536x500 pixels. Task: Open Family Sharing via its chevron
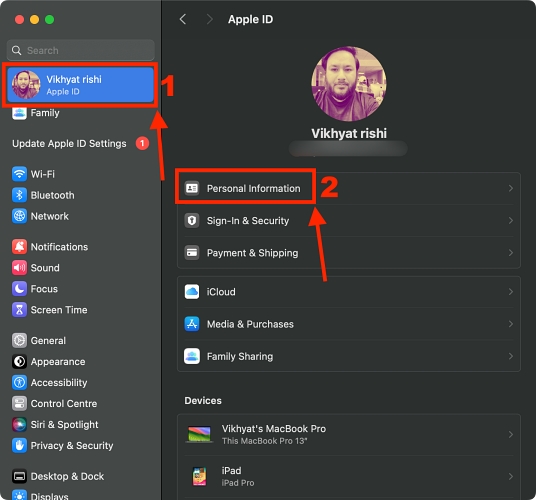point(511,356)
